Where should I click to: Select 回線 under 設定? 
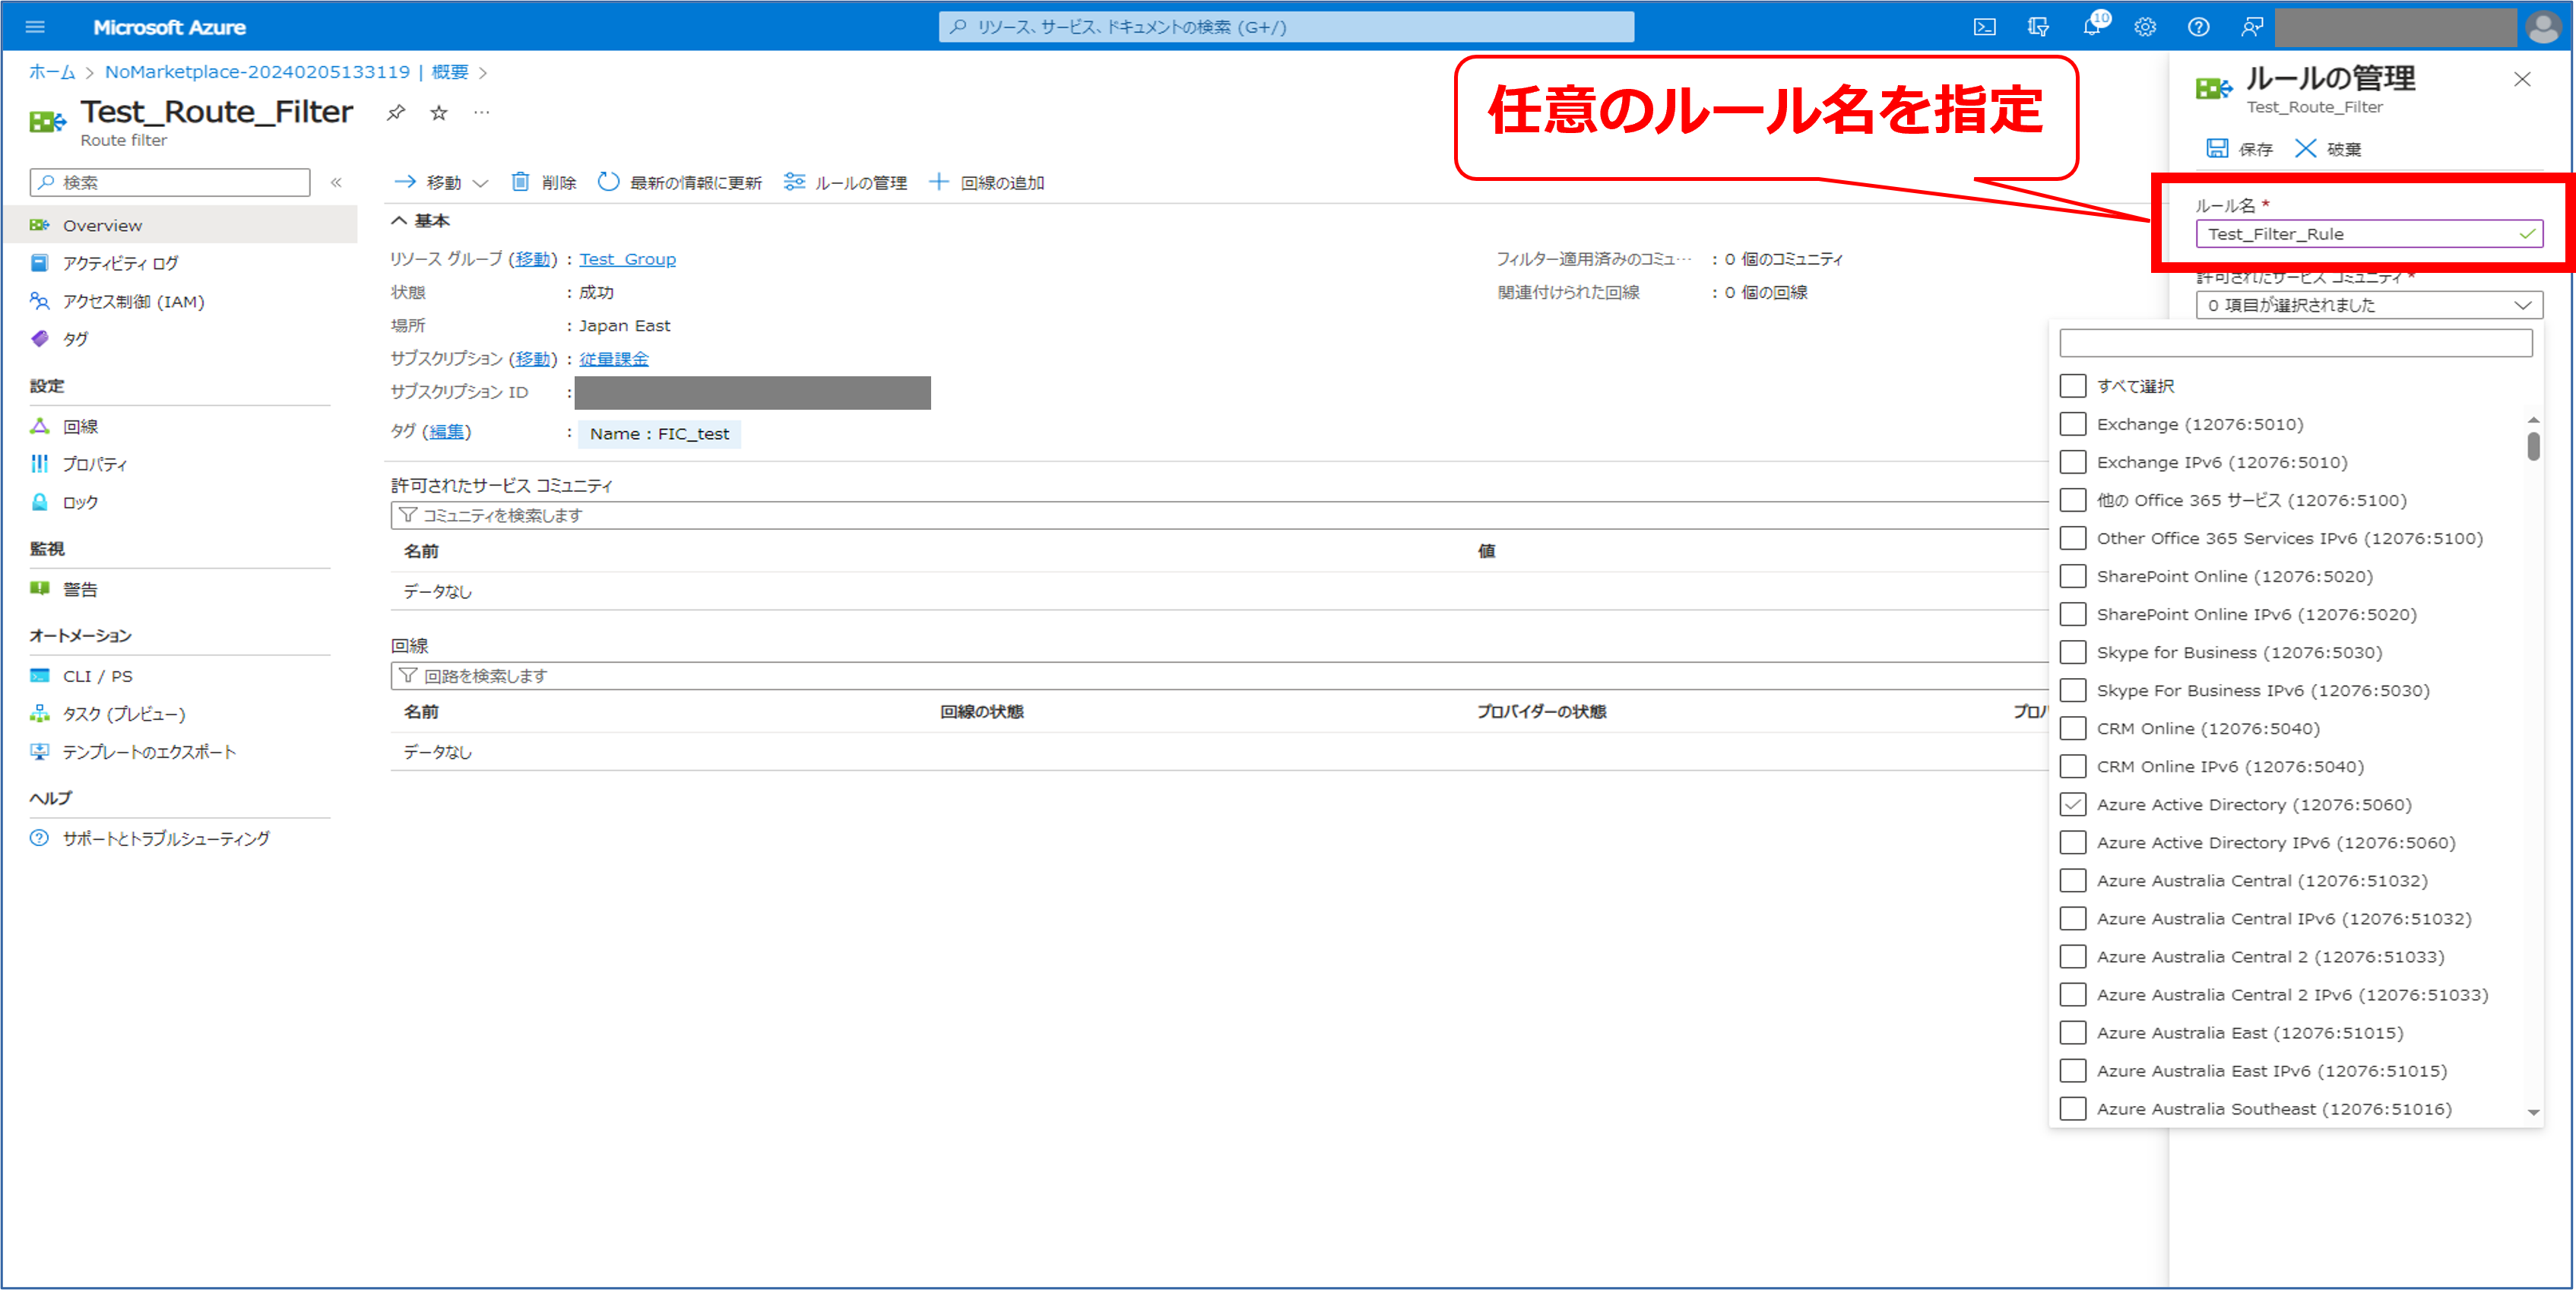pos(80,427)
